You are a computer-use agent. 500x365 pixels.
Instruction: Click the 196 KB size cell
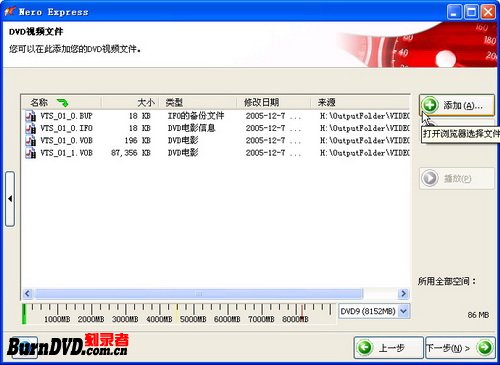138,141
